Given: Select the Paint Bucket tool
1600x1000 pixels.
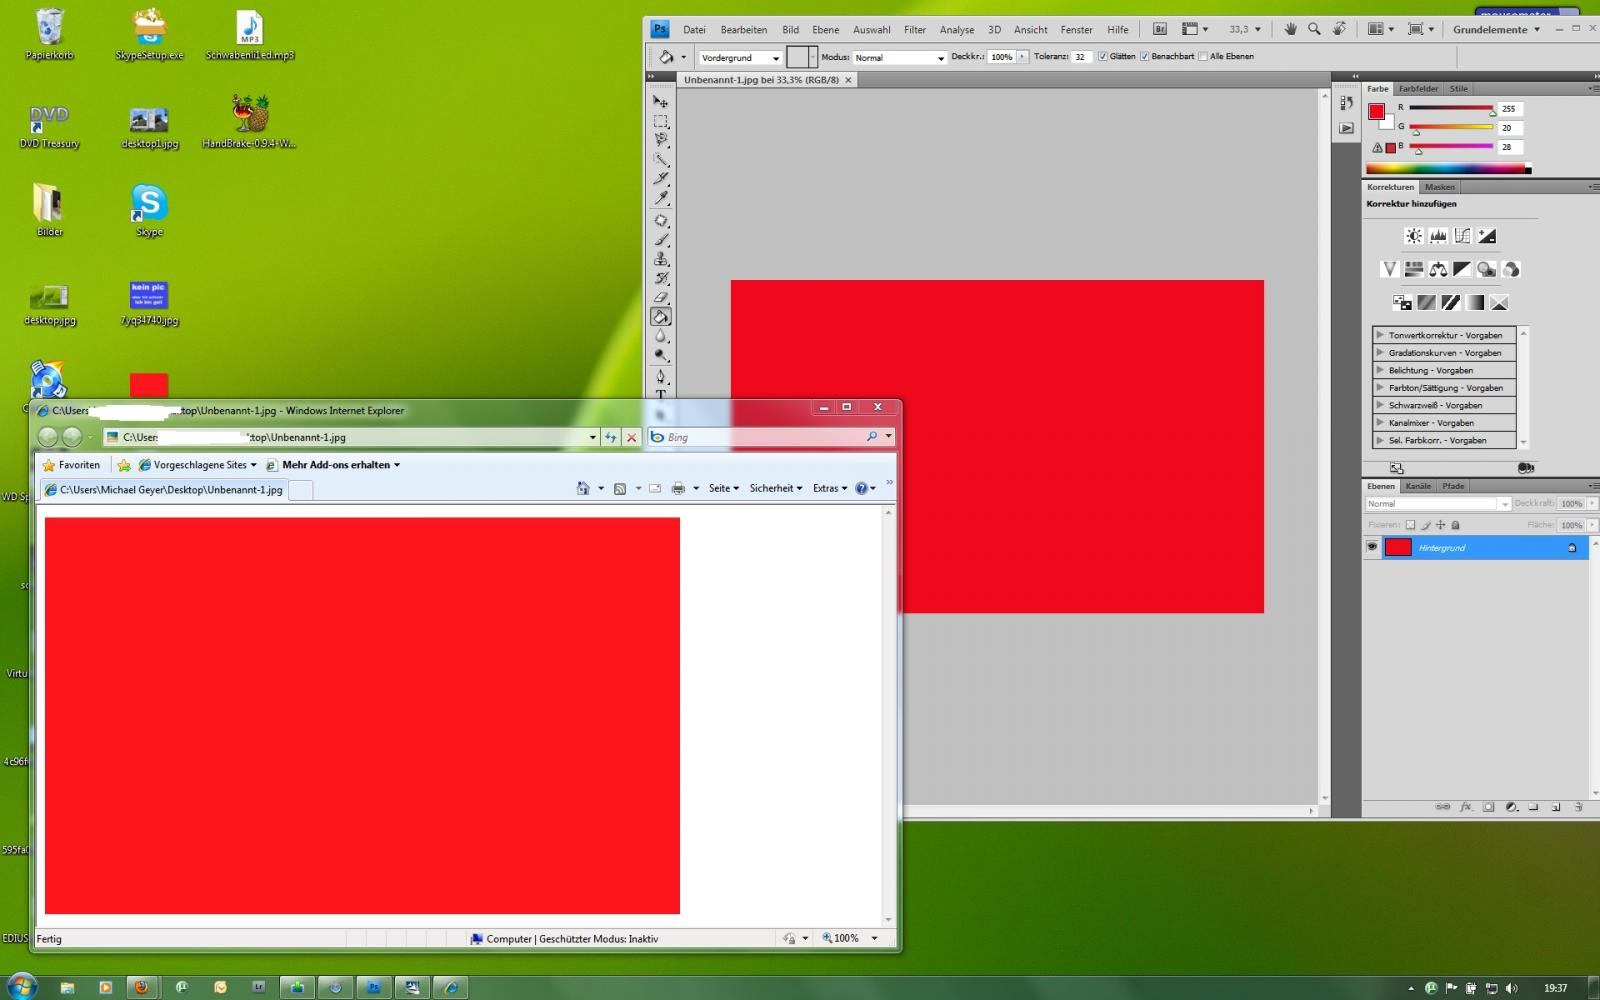Looking at the screenshot, I should click(x=661, y=317).
